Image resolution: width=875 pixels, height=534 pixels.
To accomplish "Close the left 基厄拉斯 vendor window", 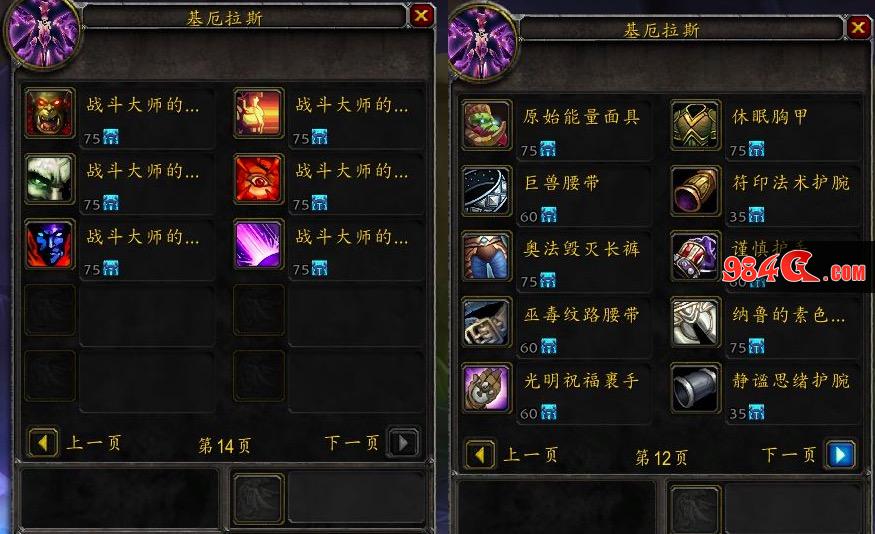I will coord(421,16).
